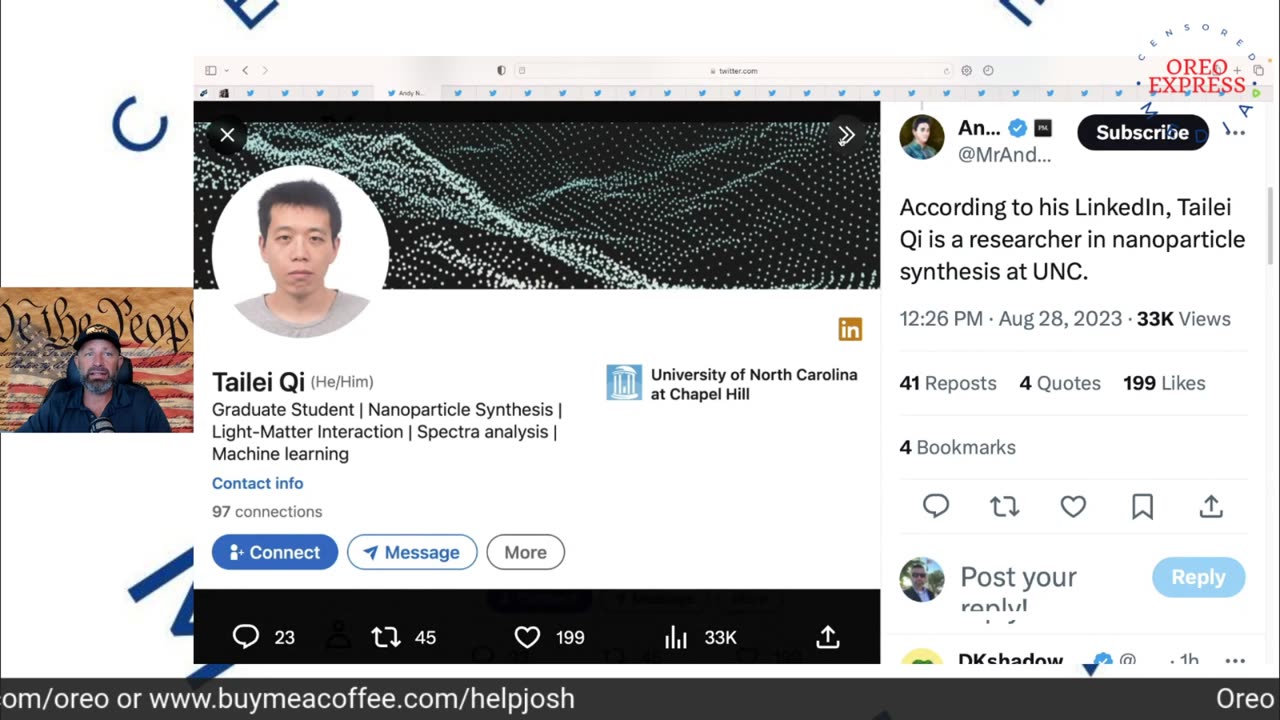Bookmark the tweet via bookmark icon
Viewport: 1280px width, 720px height.
1142,507
